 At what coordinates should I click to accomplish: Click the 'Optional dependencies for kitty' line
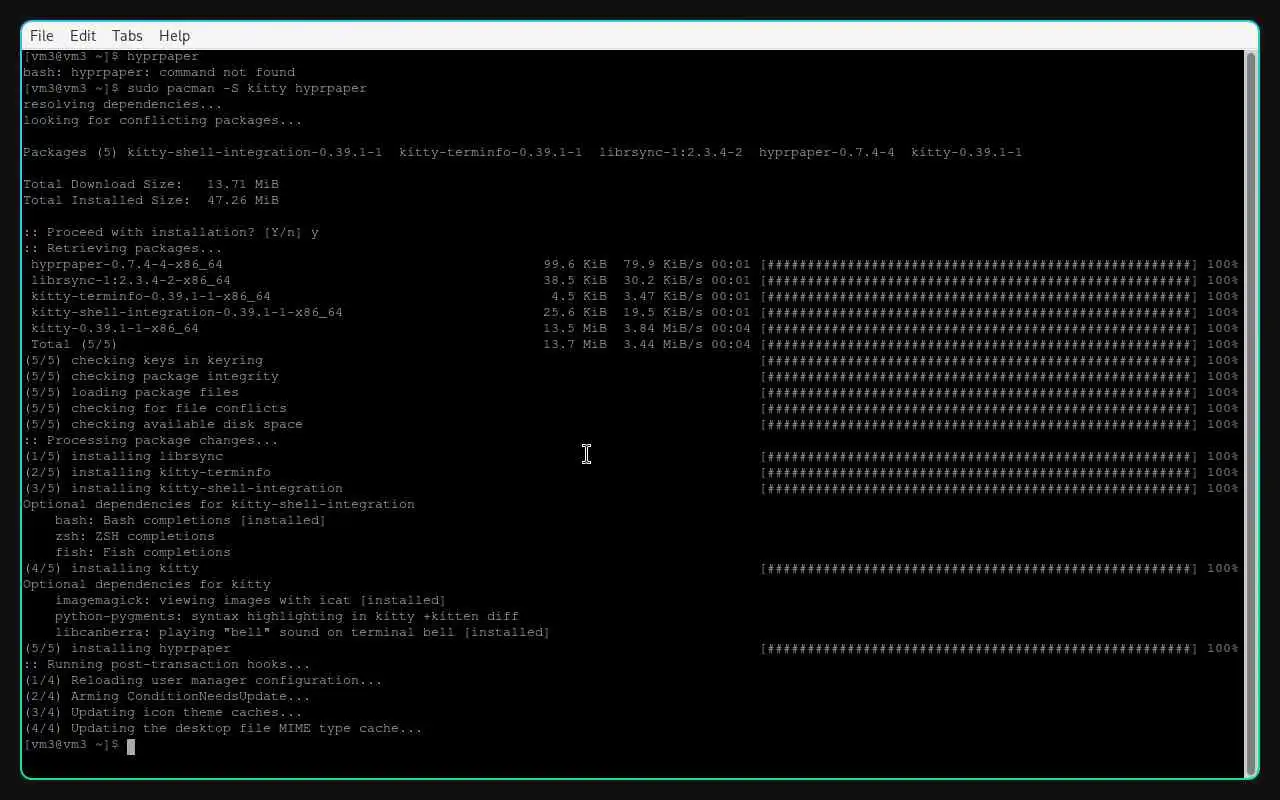point(147,584)
